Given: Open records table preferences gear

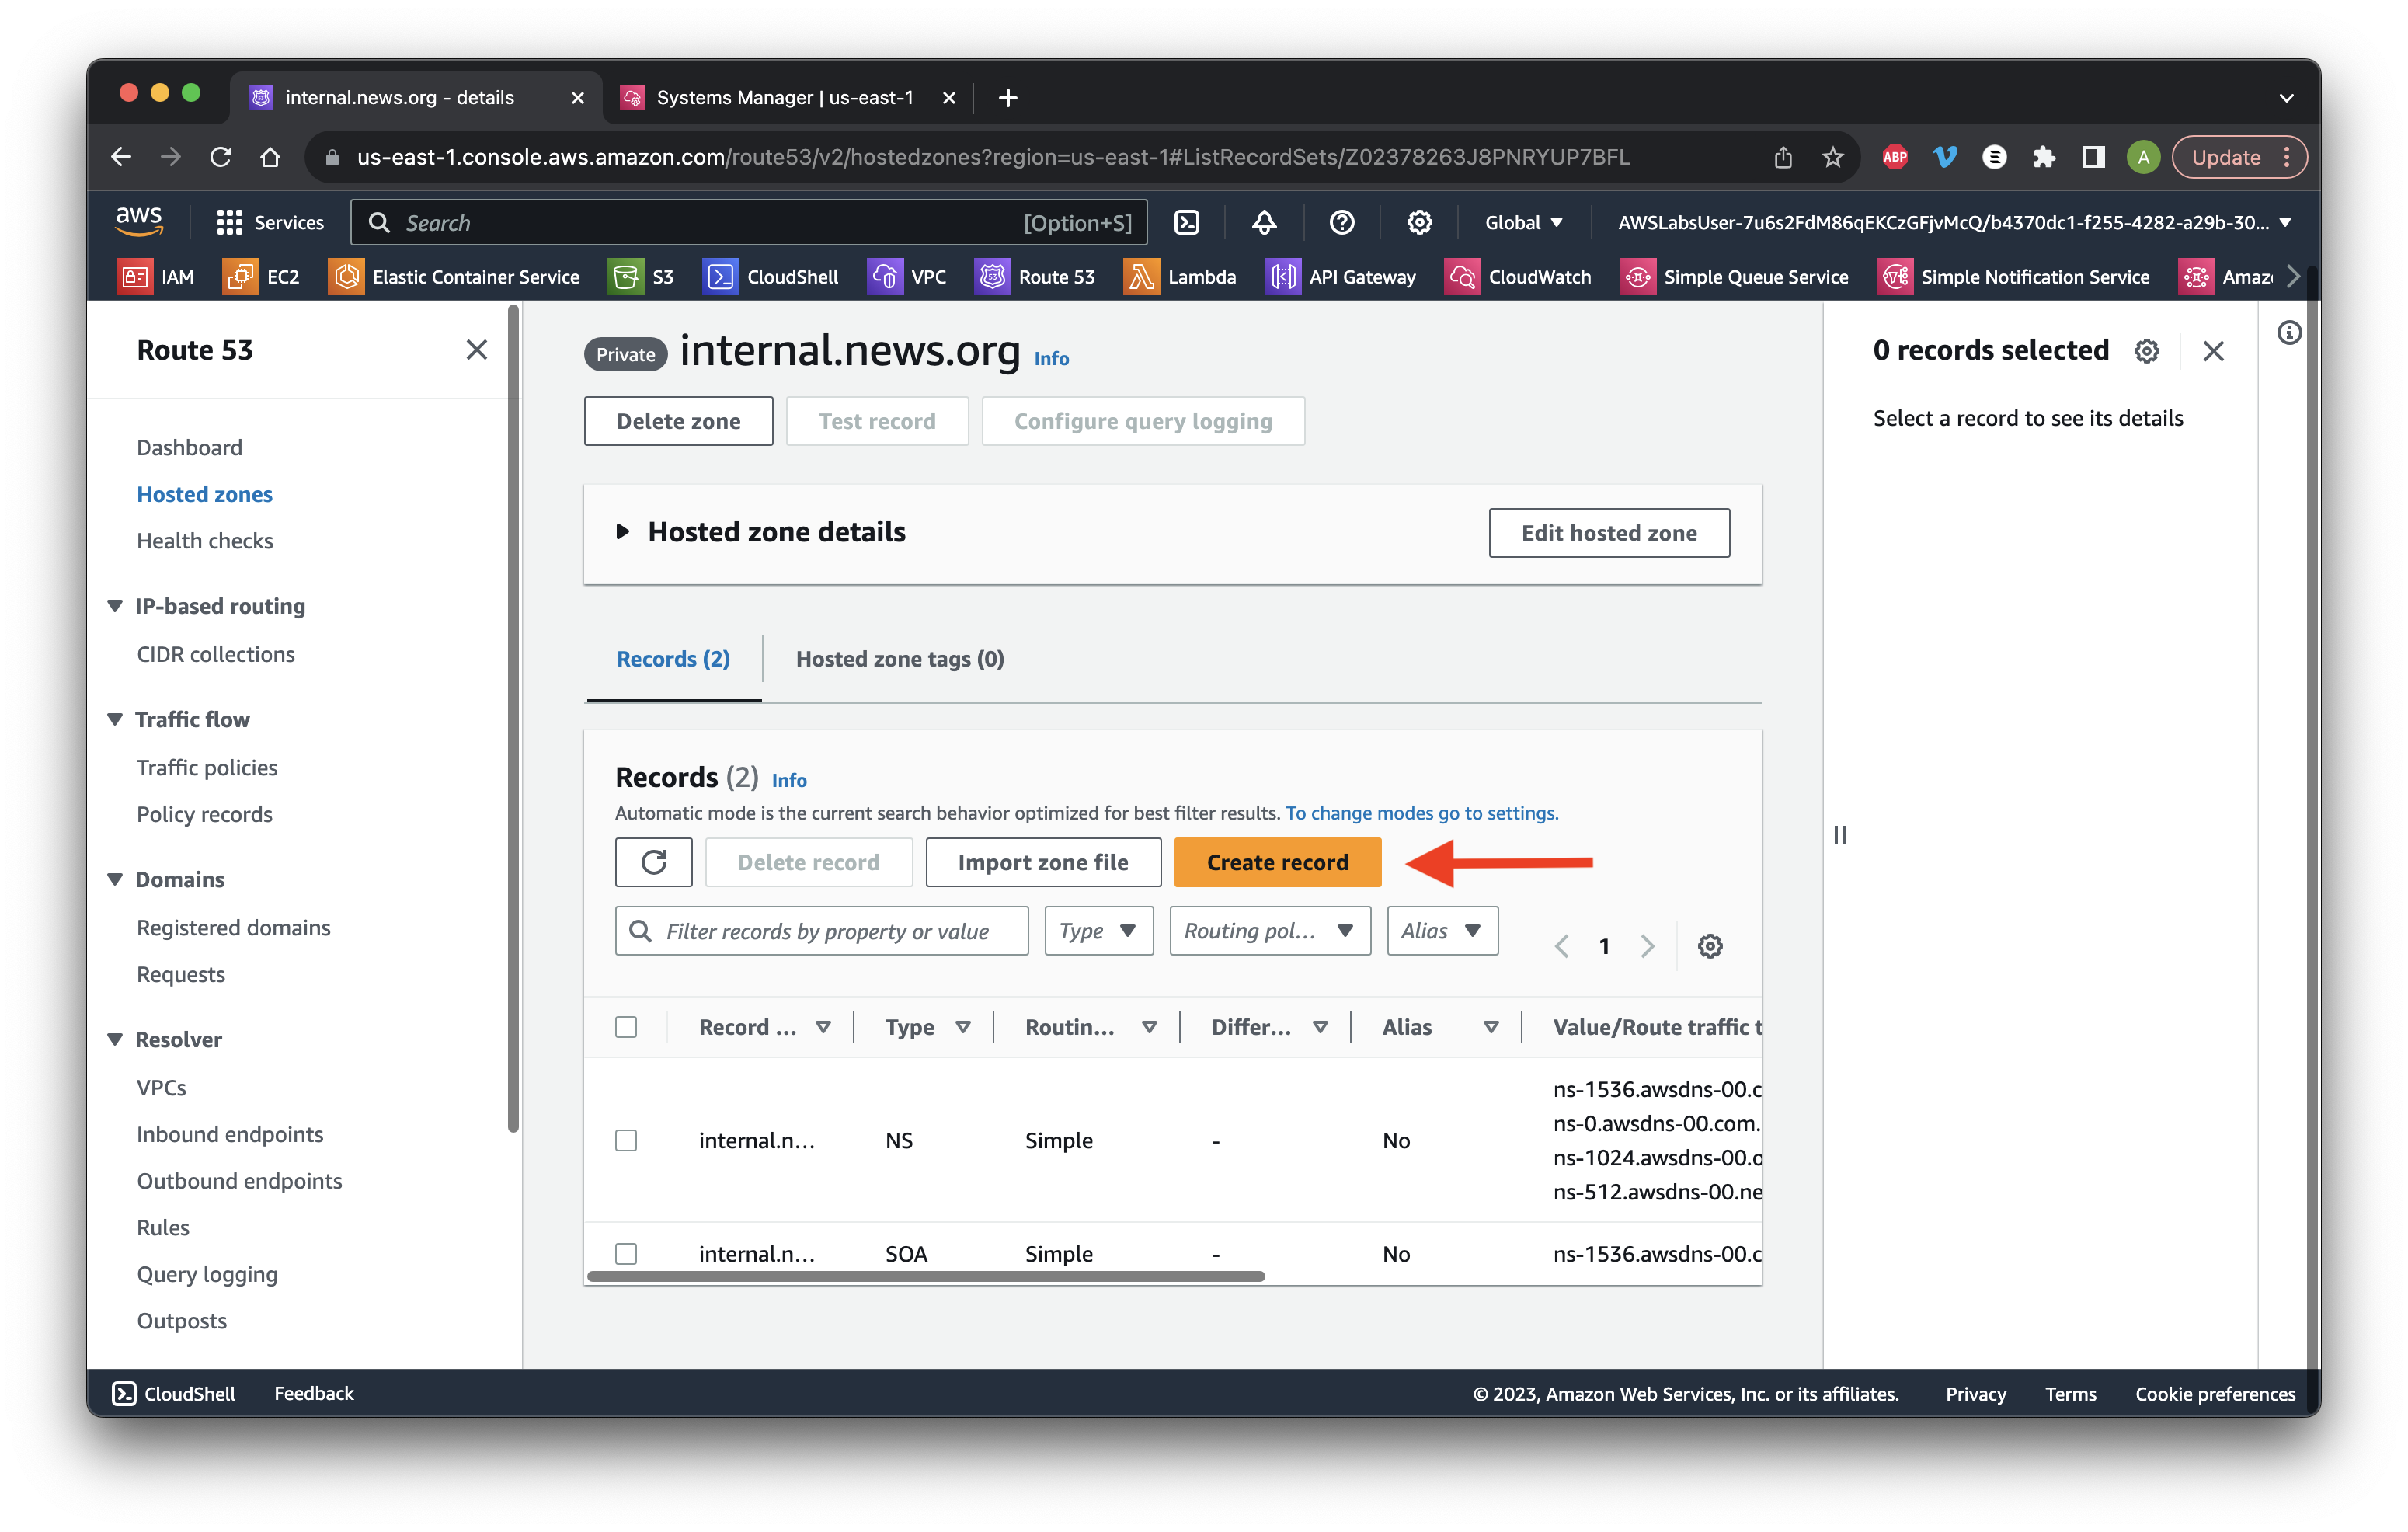Looking at the screenshot, I should pyautogui.click(x=1710, y=945).
